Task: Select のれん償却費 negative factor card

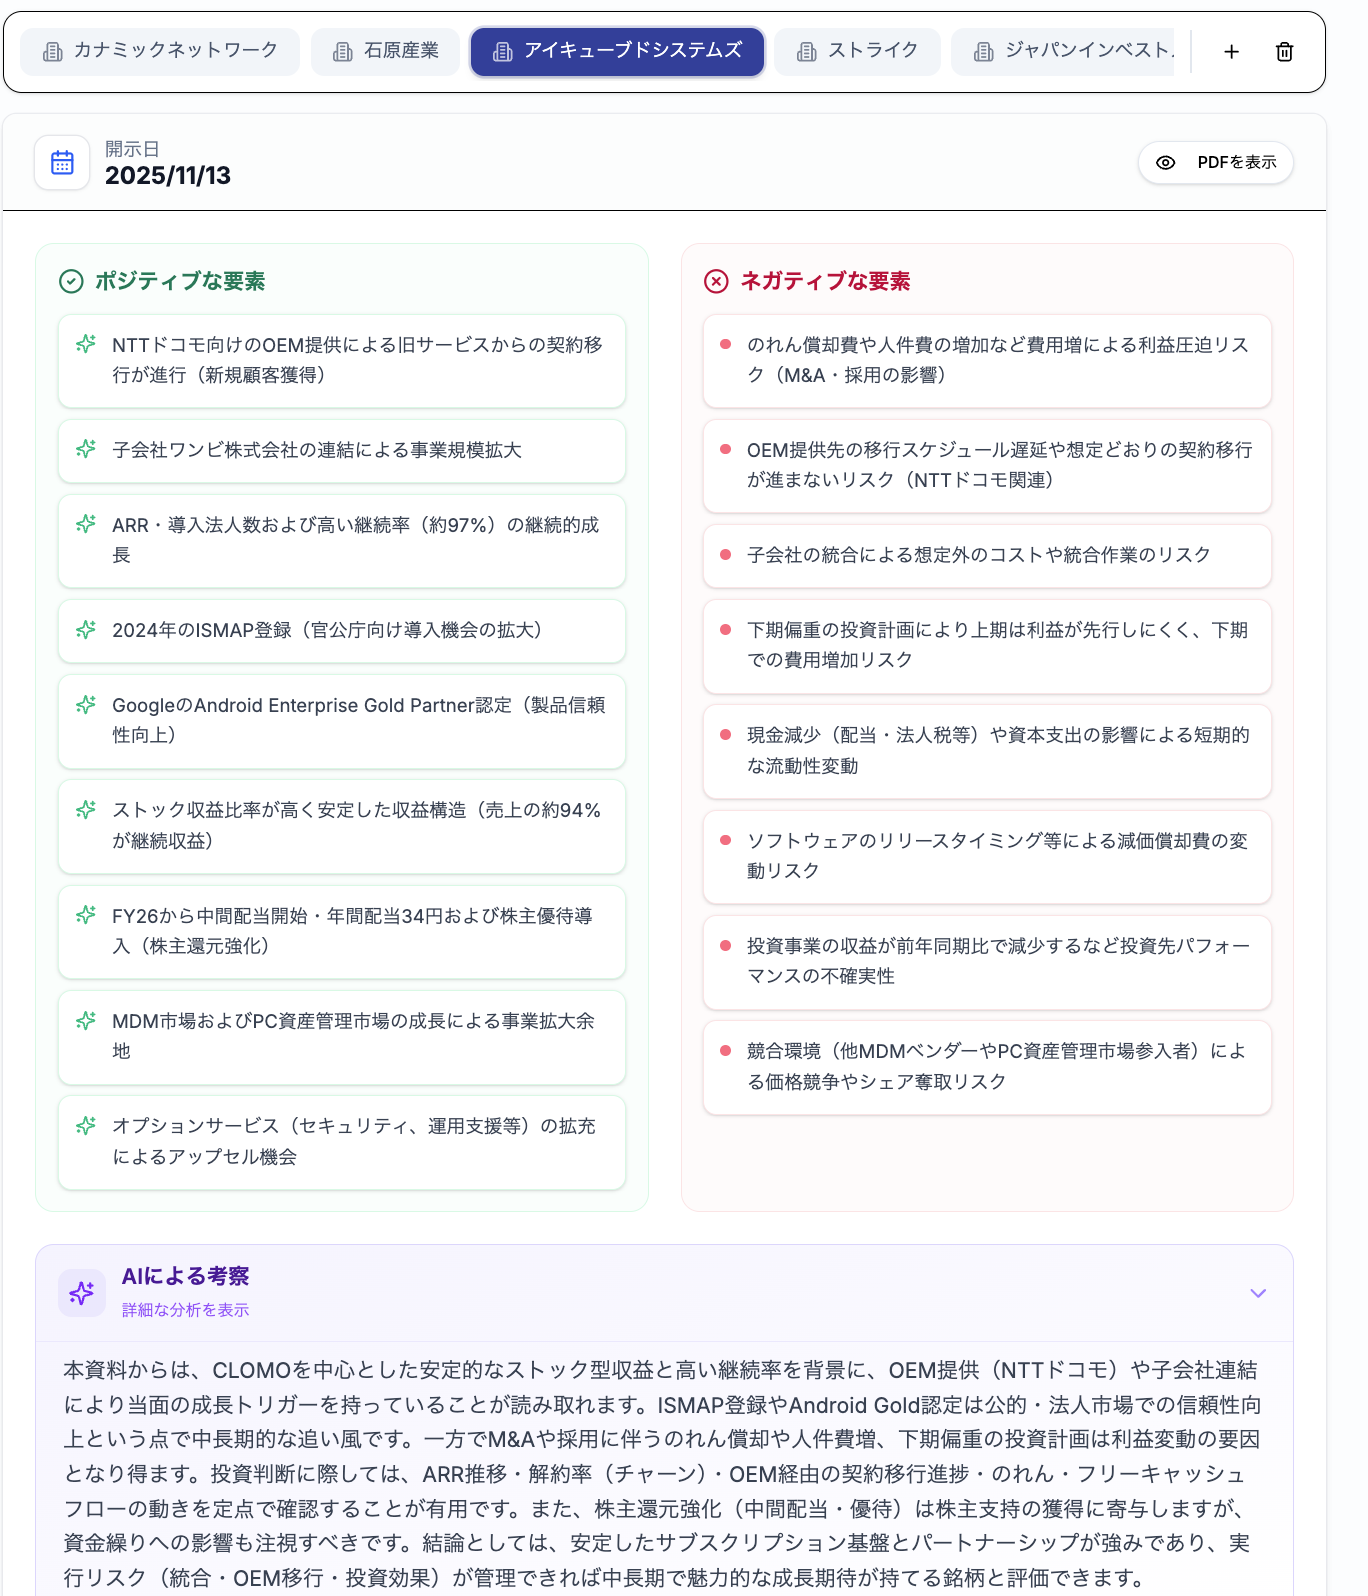Action: tap(986, 360)
